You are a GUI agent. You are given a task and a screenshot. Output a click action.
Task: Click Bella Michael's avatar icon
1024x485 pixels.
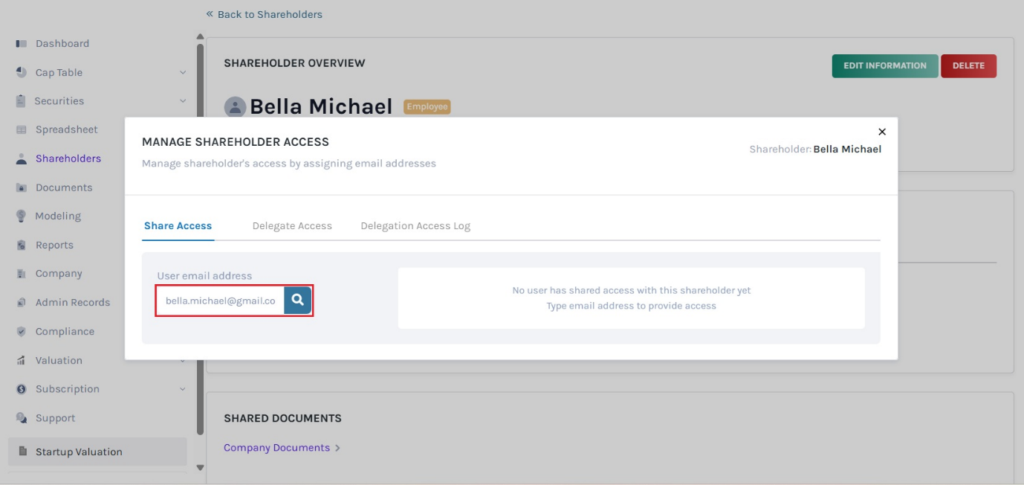click(234, 107)
